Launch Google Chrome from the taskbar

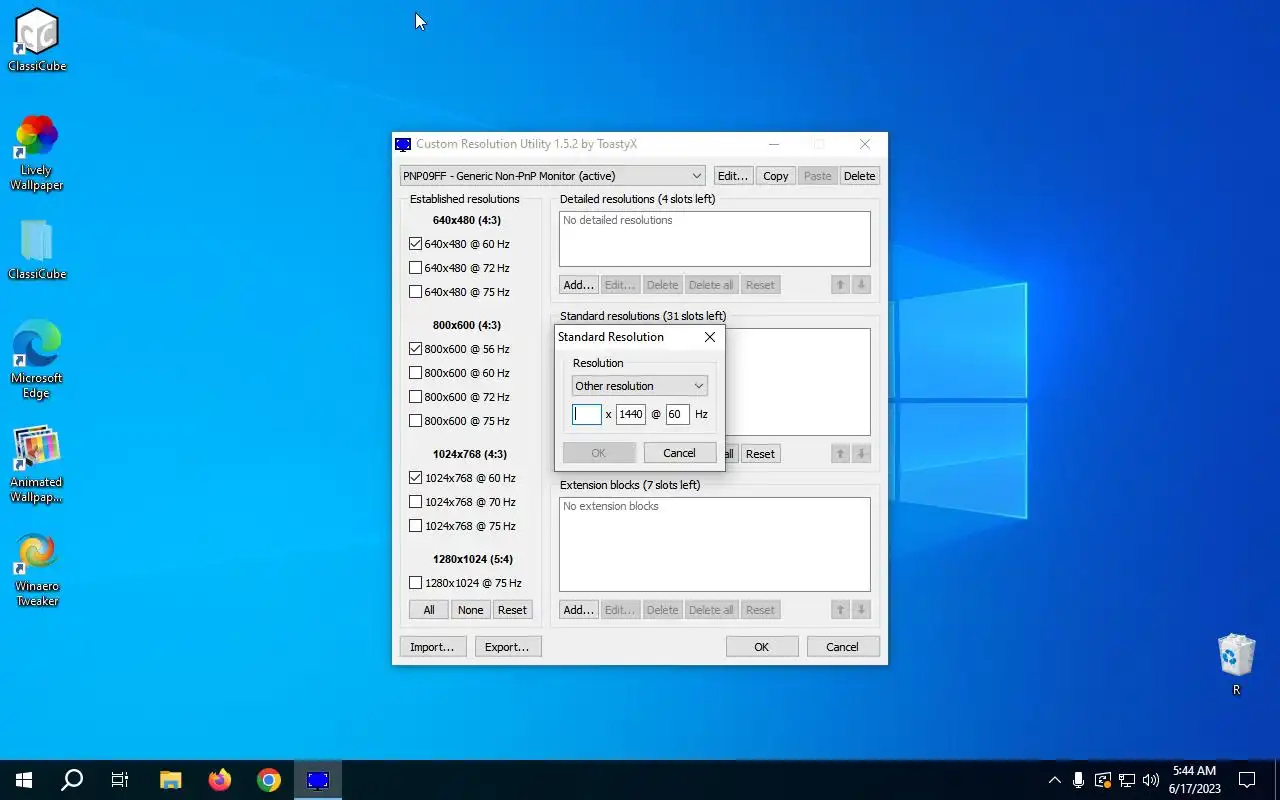click(268, 780)
